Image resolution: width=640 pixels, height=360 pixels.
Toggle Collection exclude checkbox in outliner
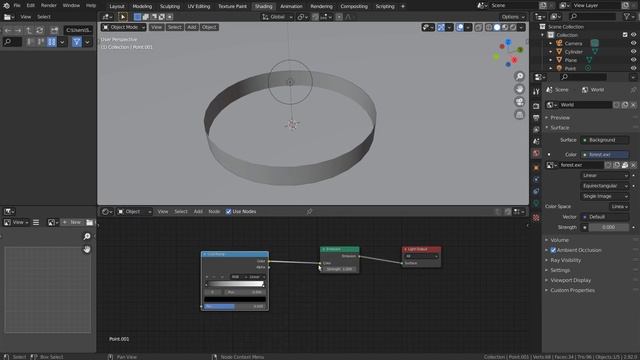(625, 35)
